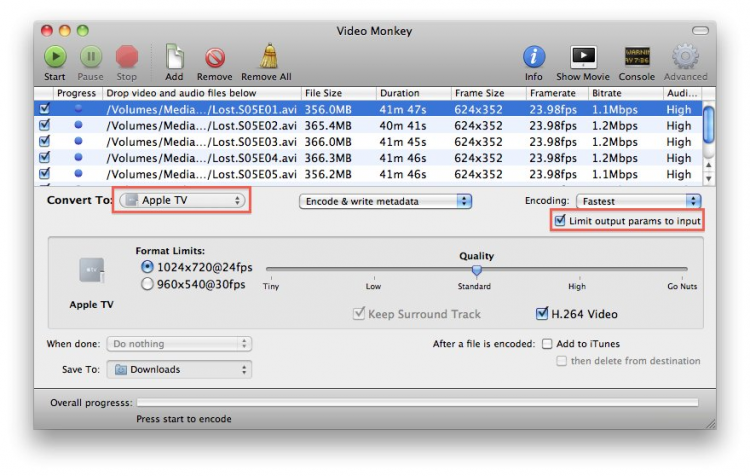Select the Lost.S05E05.avi file path
This screenshot has height=476, width=750.
coord(201,174)
